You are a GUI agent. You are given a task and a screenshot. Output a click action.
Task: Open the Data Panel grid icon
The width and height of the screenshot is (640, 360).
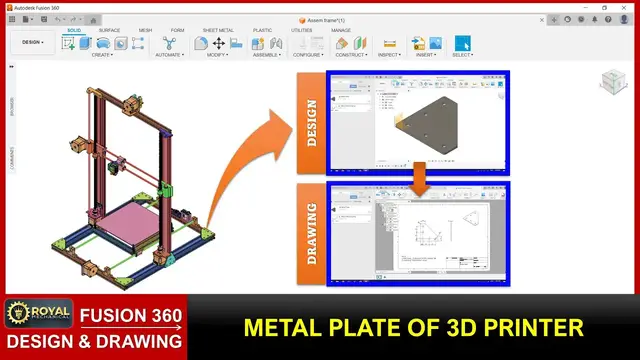coord(12,19)
